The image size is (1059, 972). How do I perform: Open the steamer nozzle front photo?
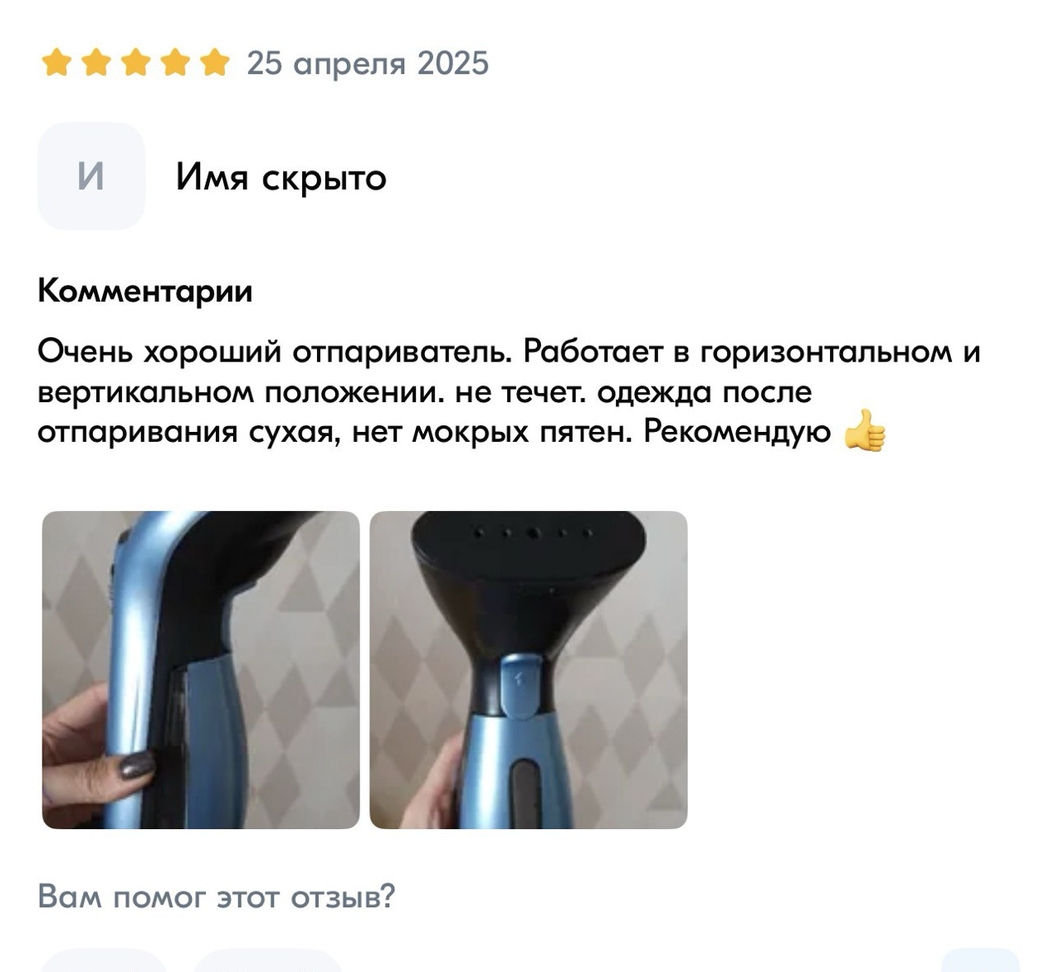[529, 669]
